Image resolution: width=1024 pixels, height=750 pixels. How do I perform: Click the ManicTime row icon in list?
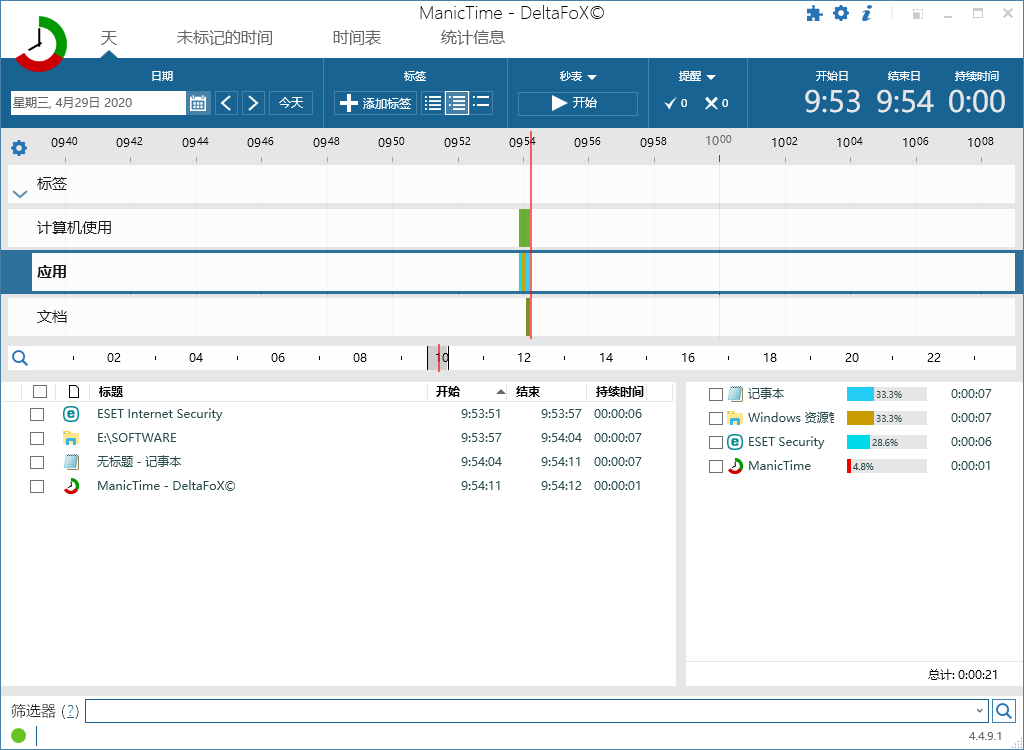(71, 486)
